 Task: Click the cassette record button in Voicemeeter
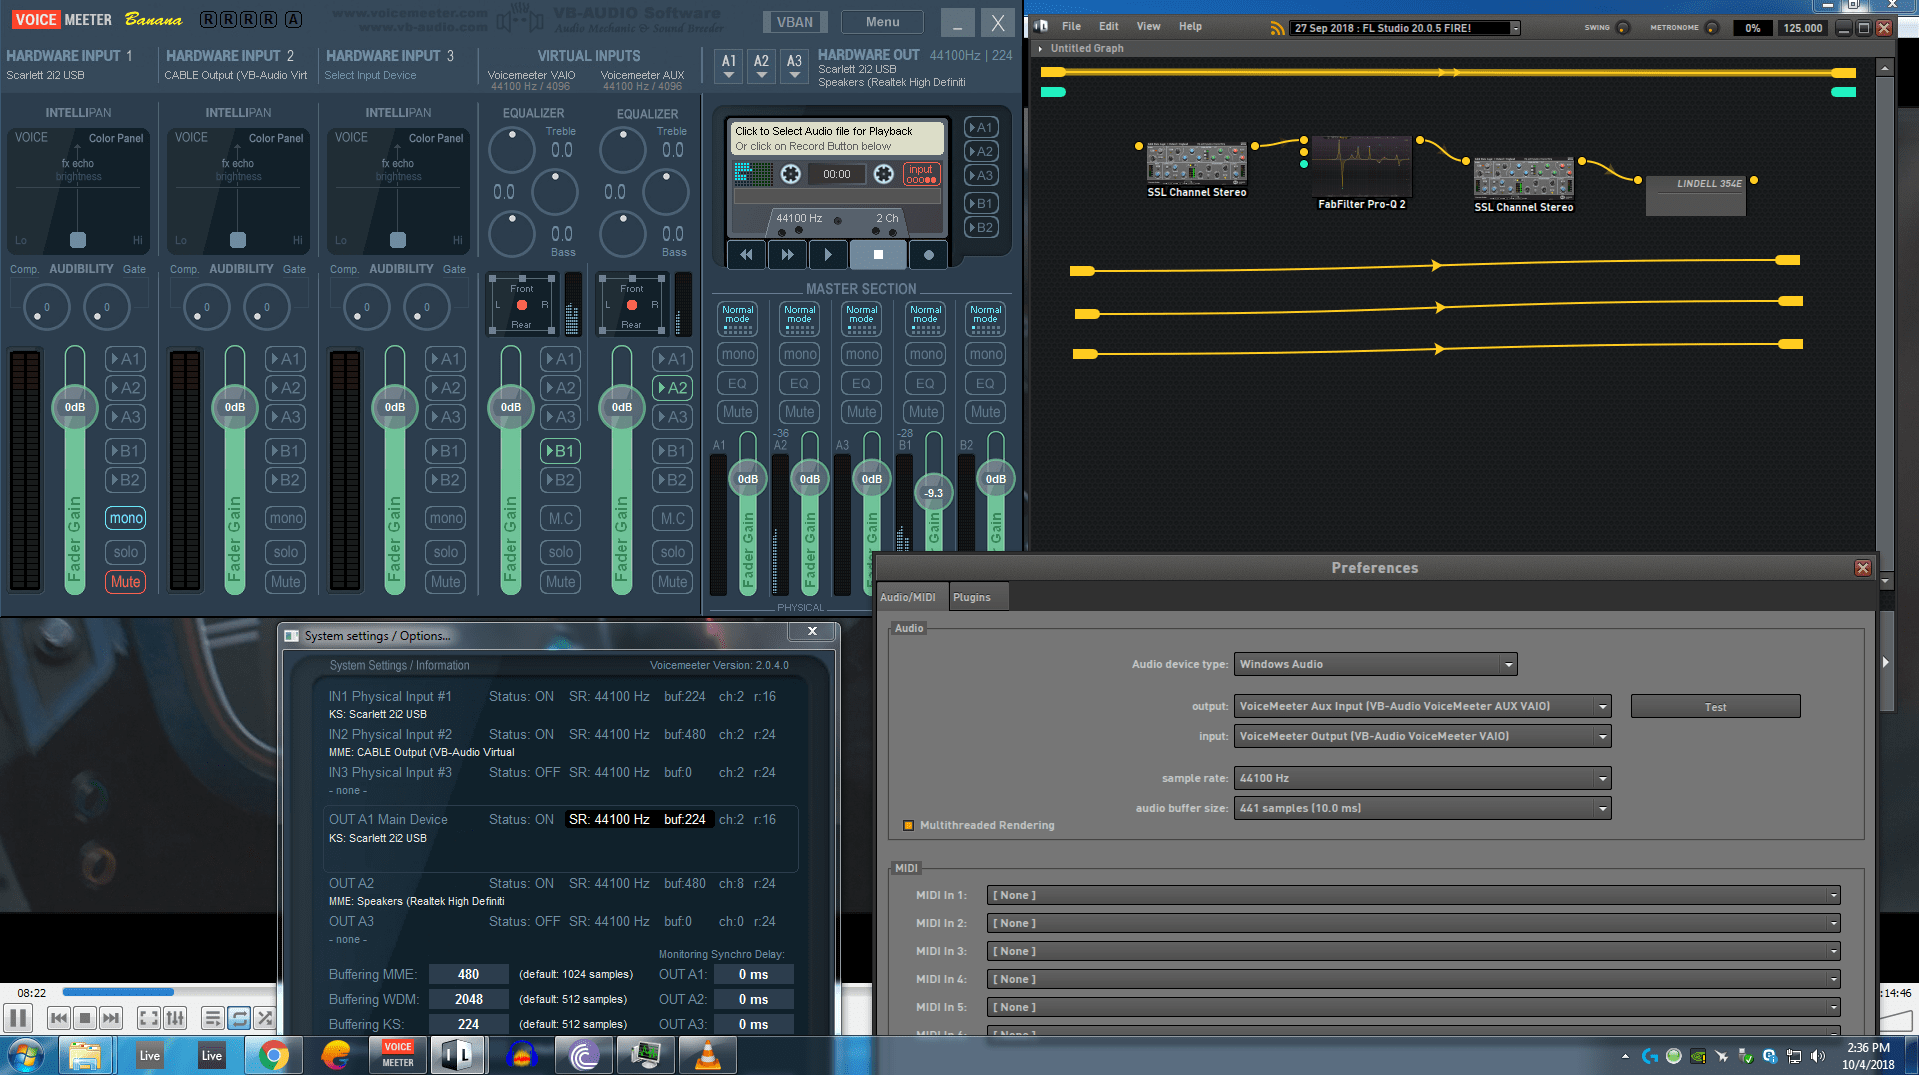pos(929,255)
